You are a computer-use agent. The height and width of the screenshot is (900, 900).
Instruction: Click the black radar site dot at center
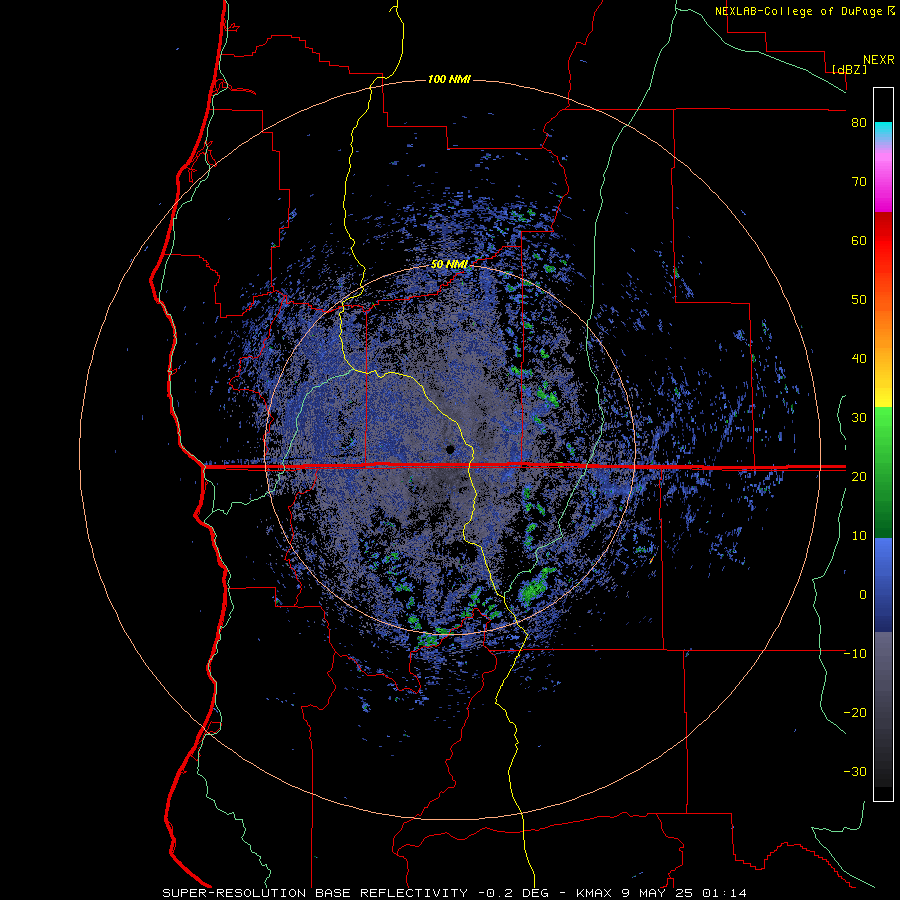click(x=451, y=449)
